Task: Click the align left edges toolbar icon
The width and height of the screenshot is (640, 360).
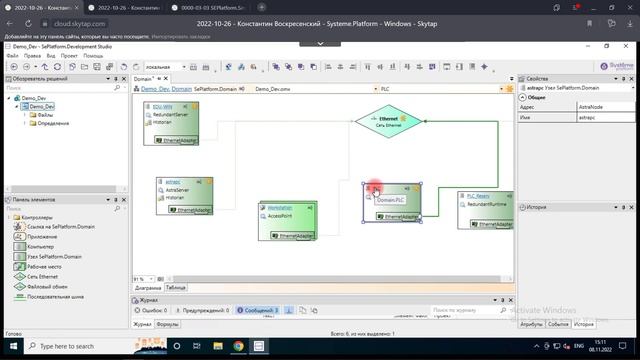Action: pos(328,67)
